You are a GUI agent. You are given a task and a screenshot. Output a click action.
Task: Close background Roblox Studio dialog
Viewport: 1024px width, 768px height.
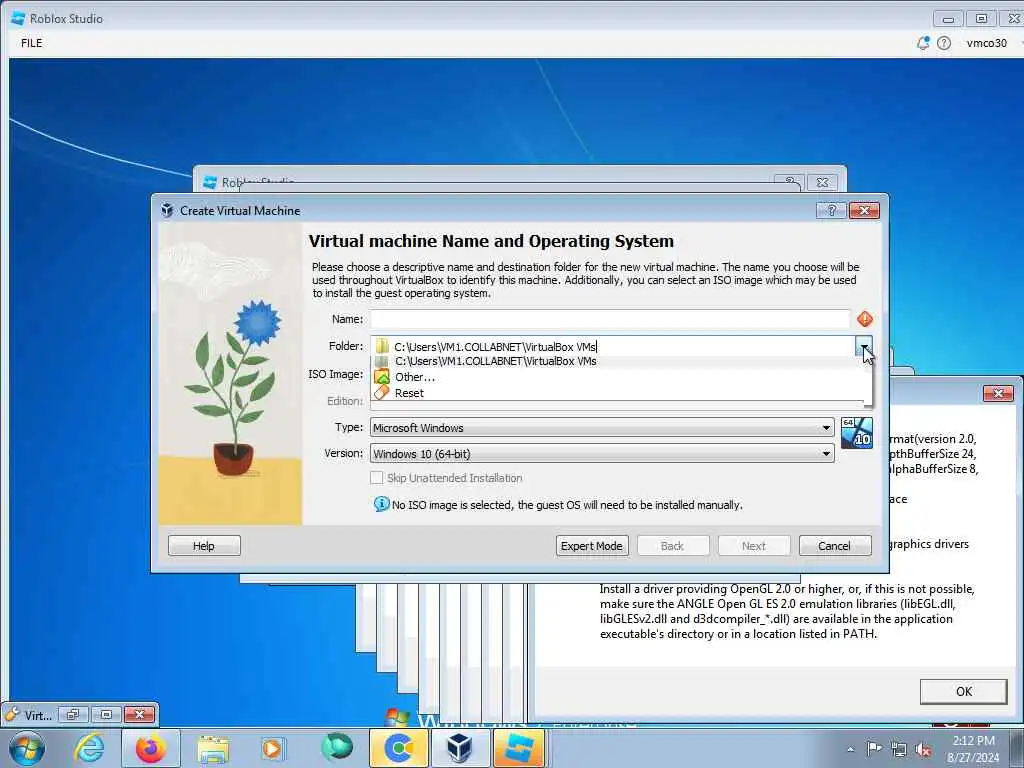point(822,182)
